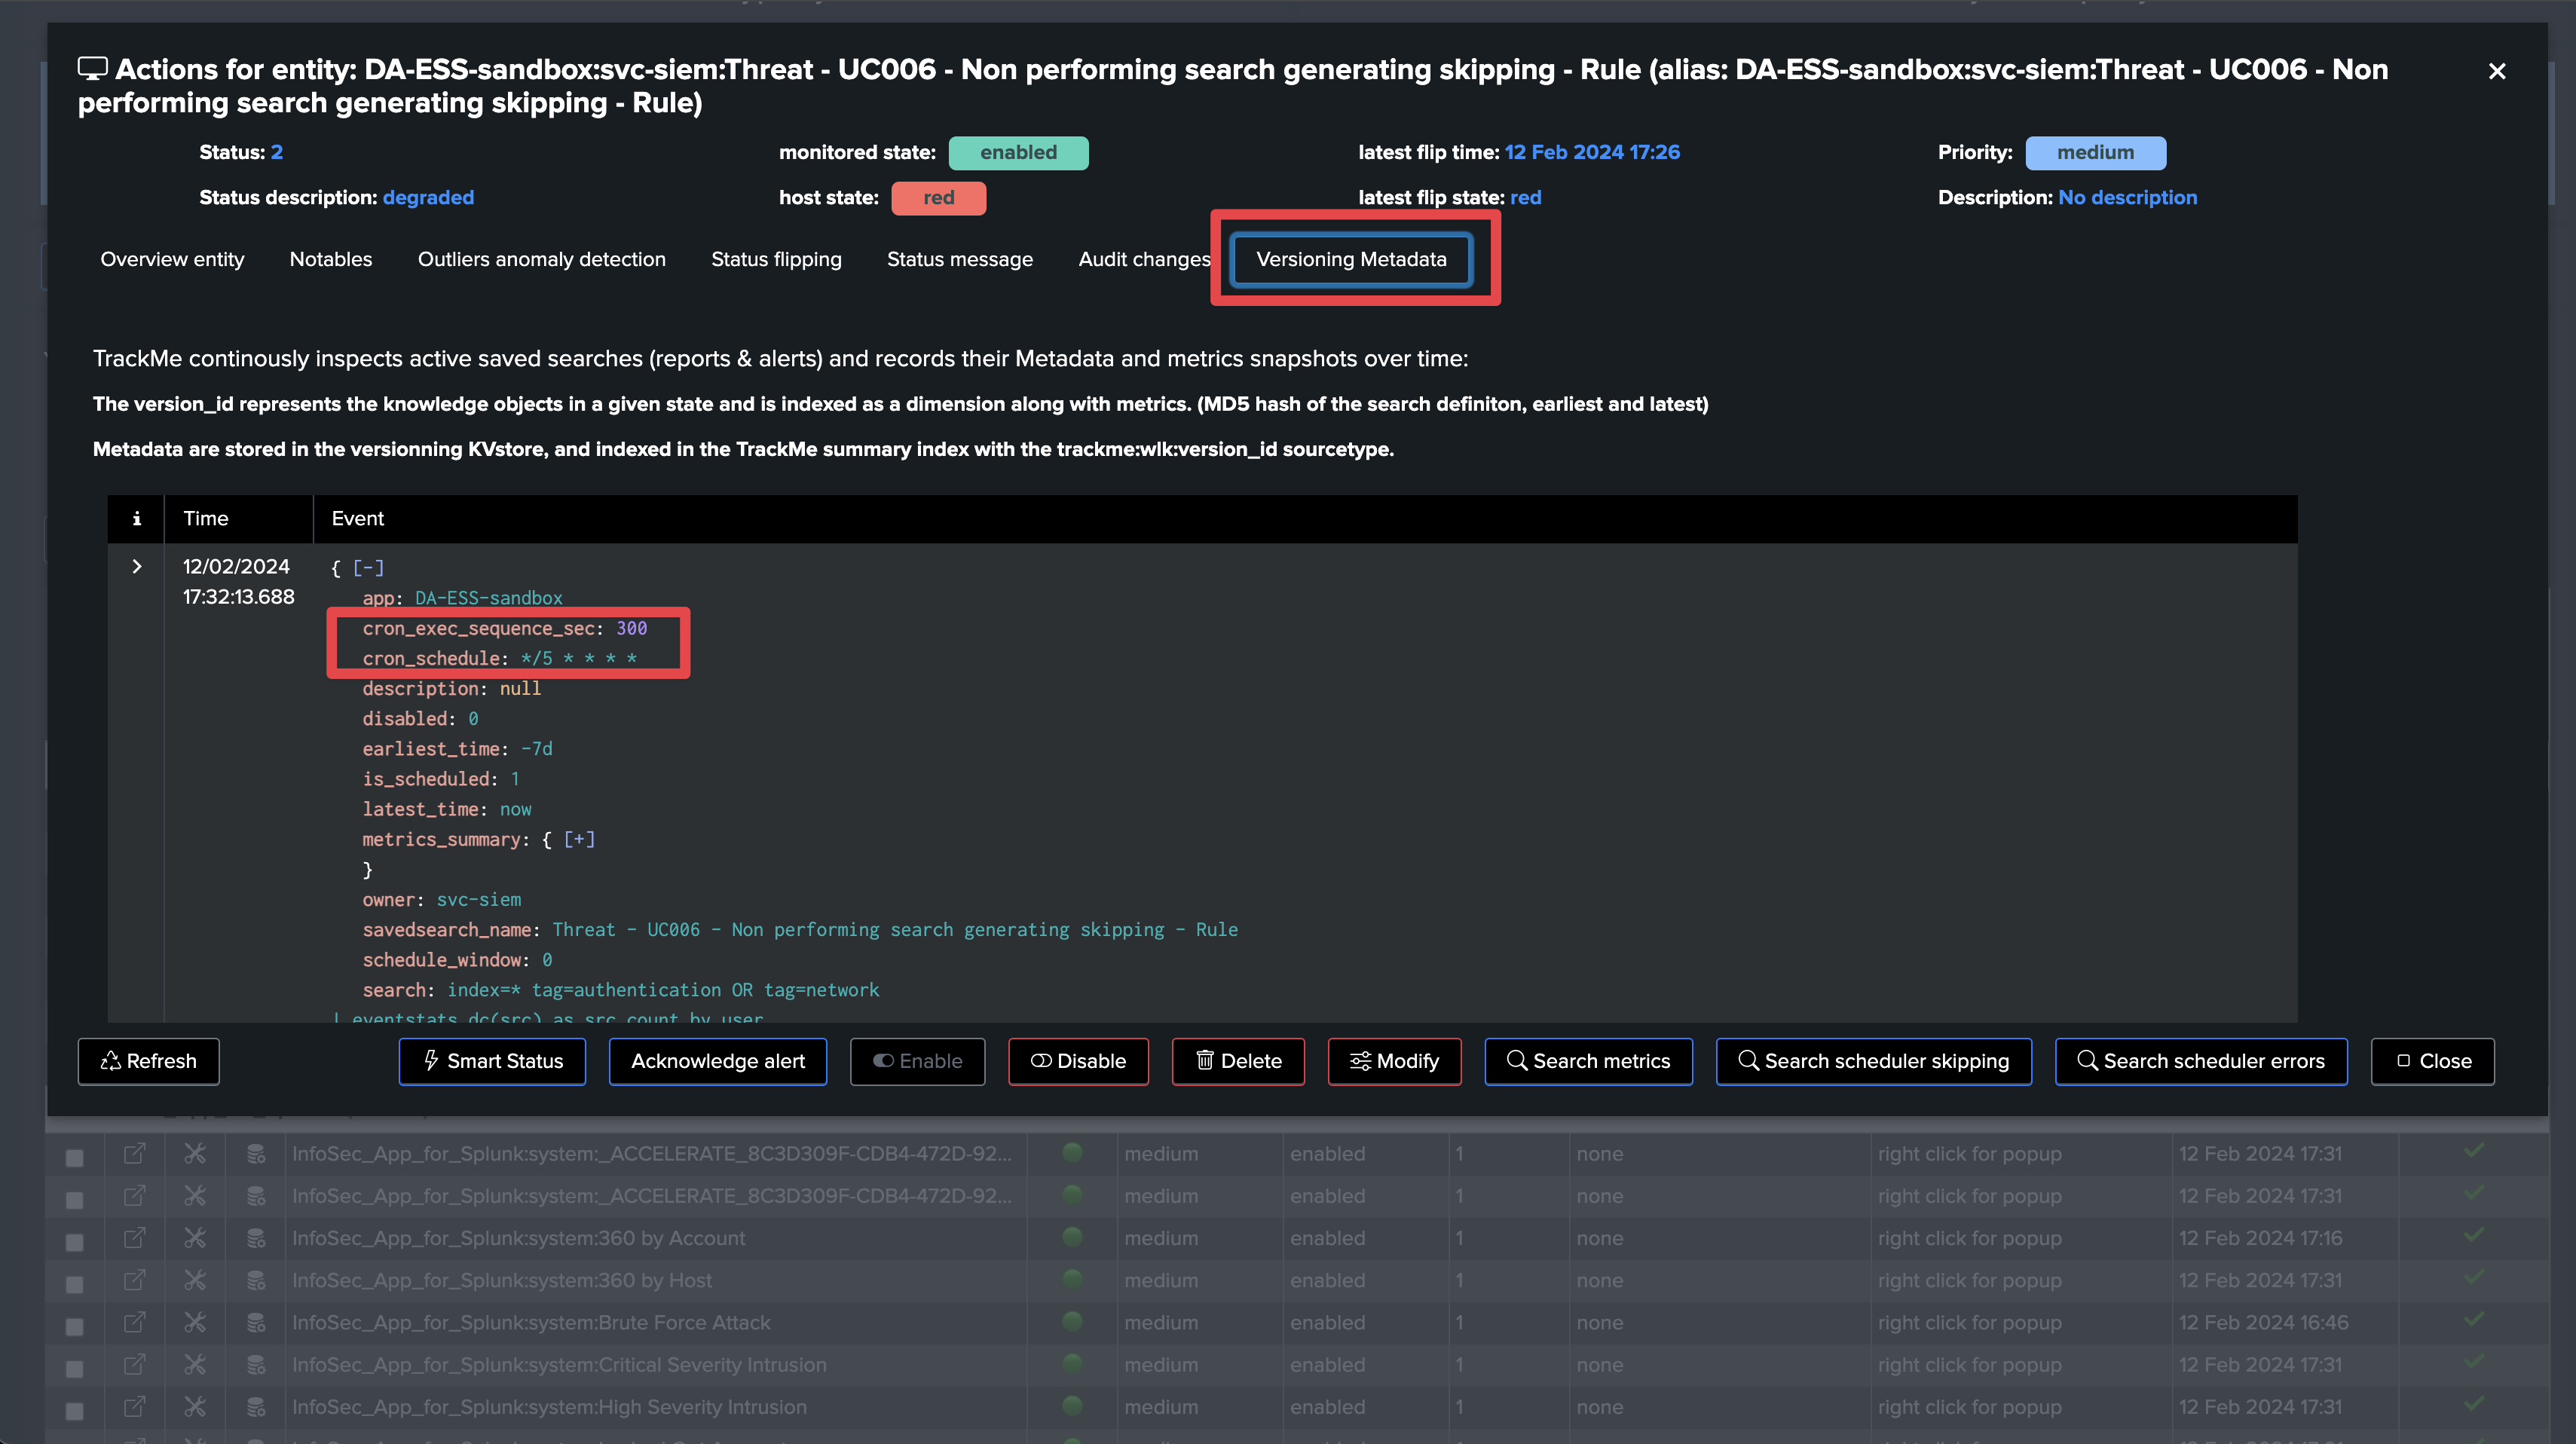This screenshot has width=2576, height=1444.
Task: Click open-in-new icon for Brute Force Attack row
Action: pos(134,1322)
